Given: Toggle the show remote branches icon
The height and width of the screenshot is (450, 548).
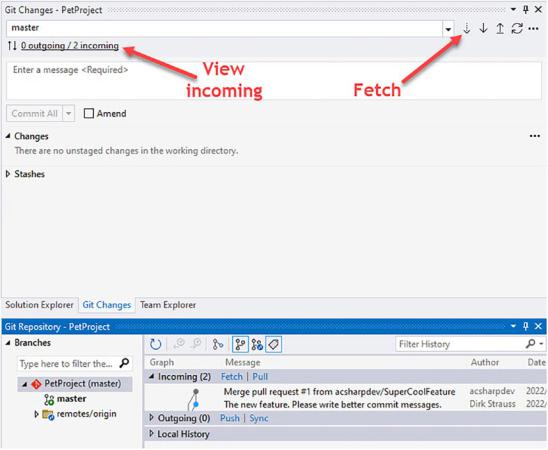Looking at the screenshot, I should tap(257, 344).
